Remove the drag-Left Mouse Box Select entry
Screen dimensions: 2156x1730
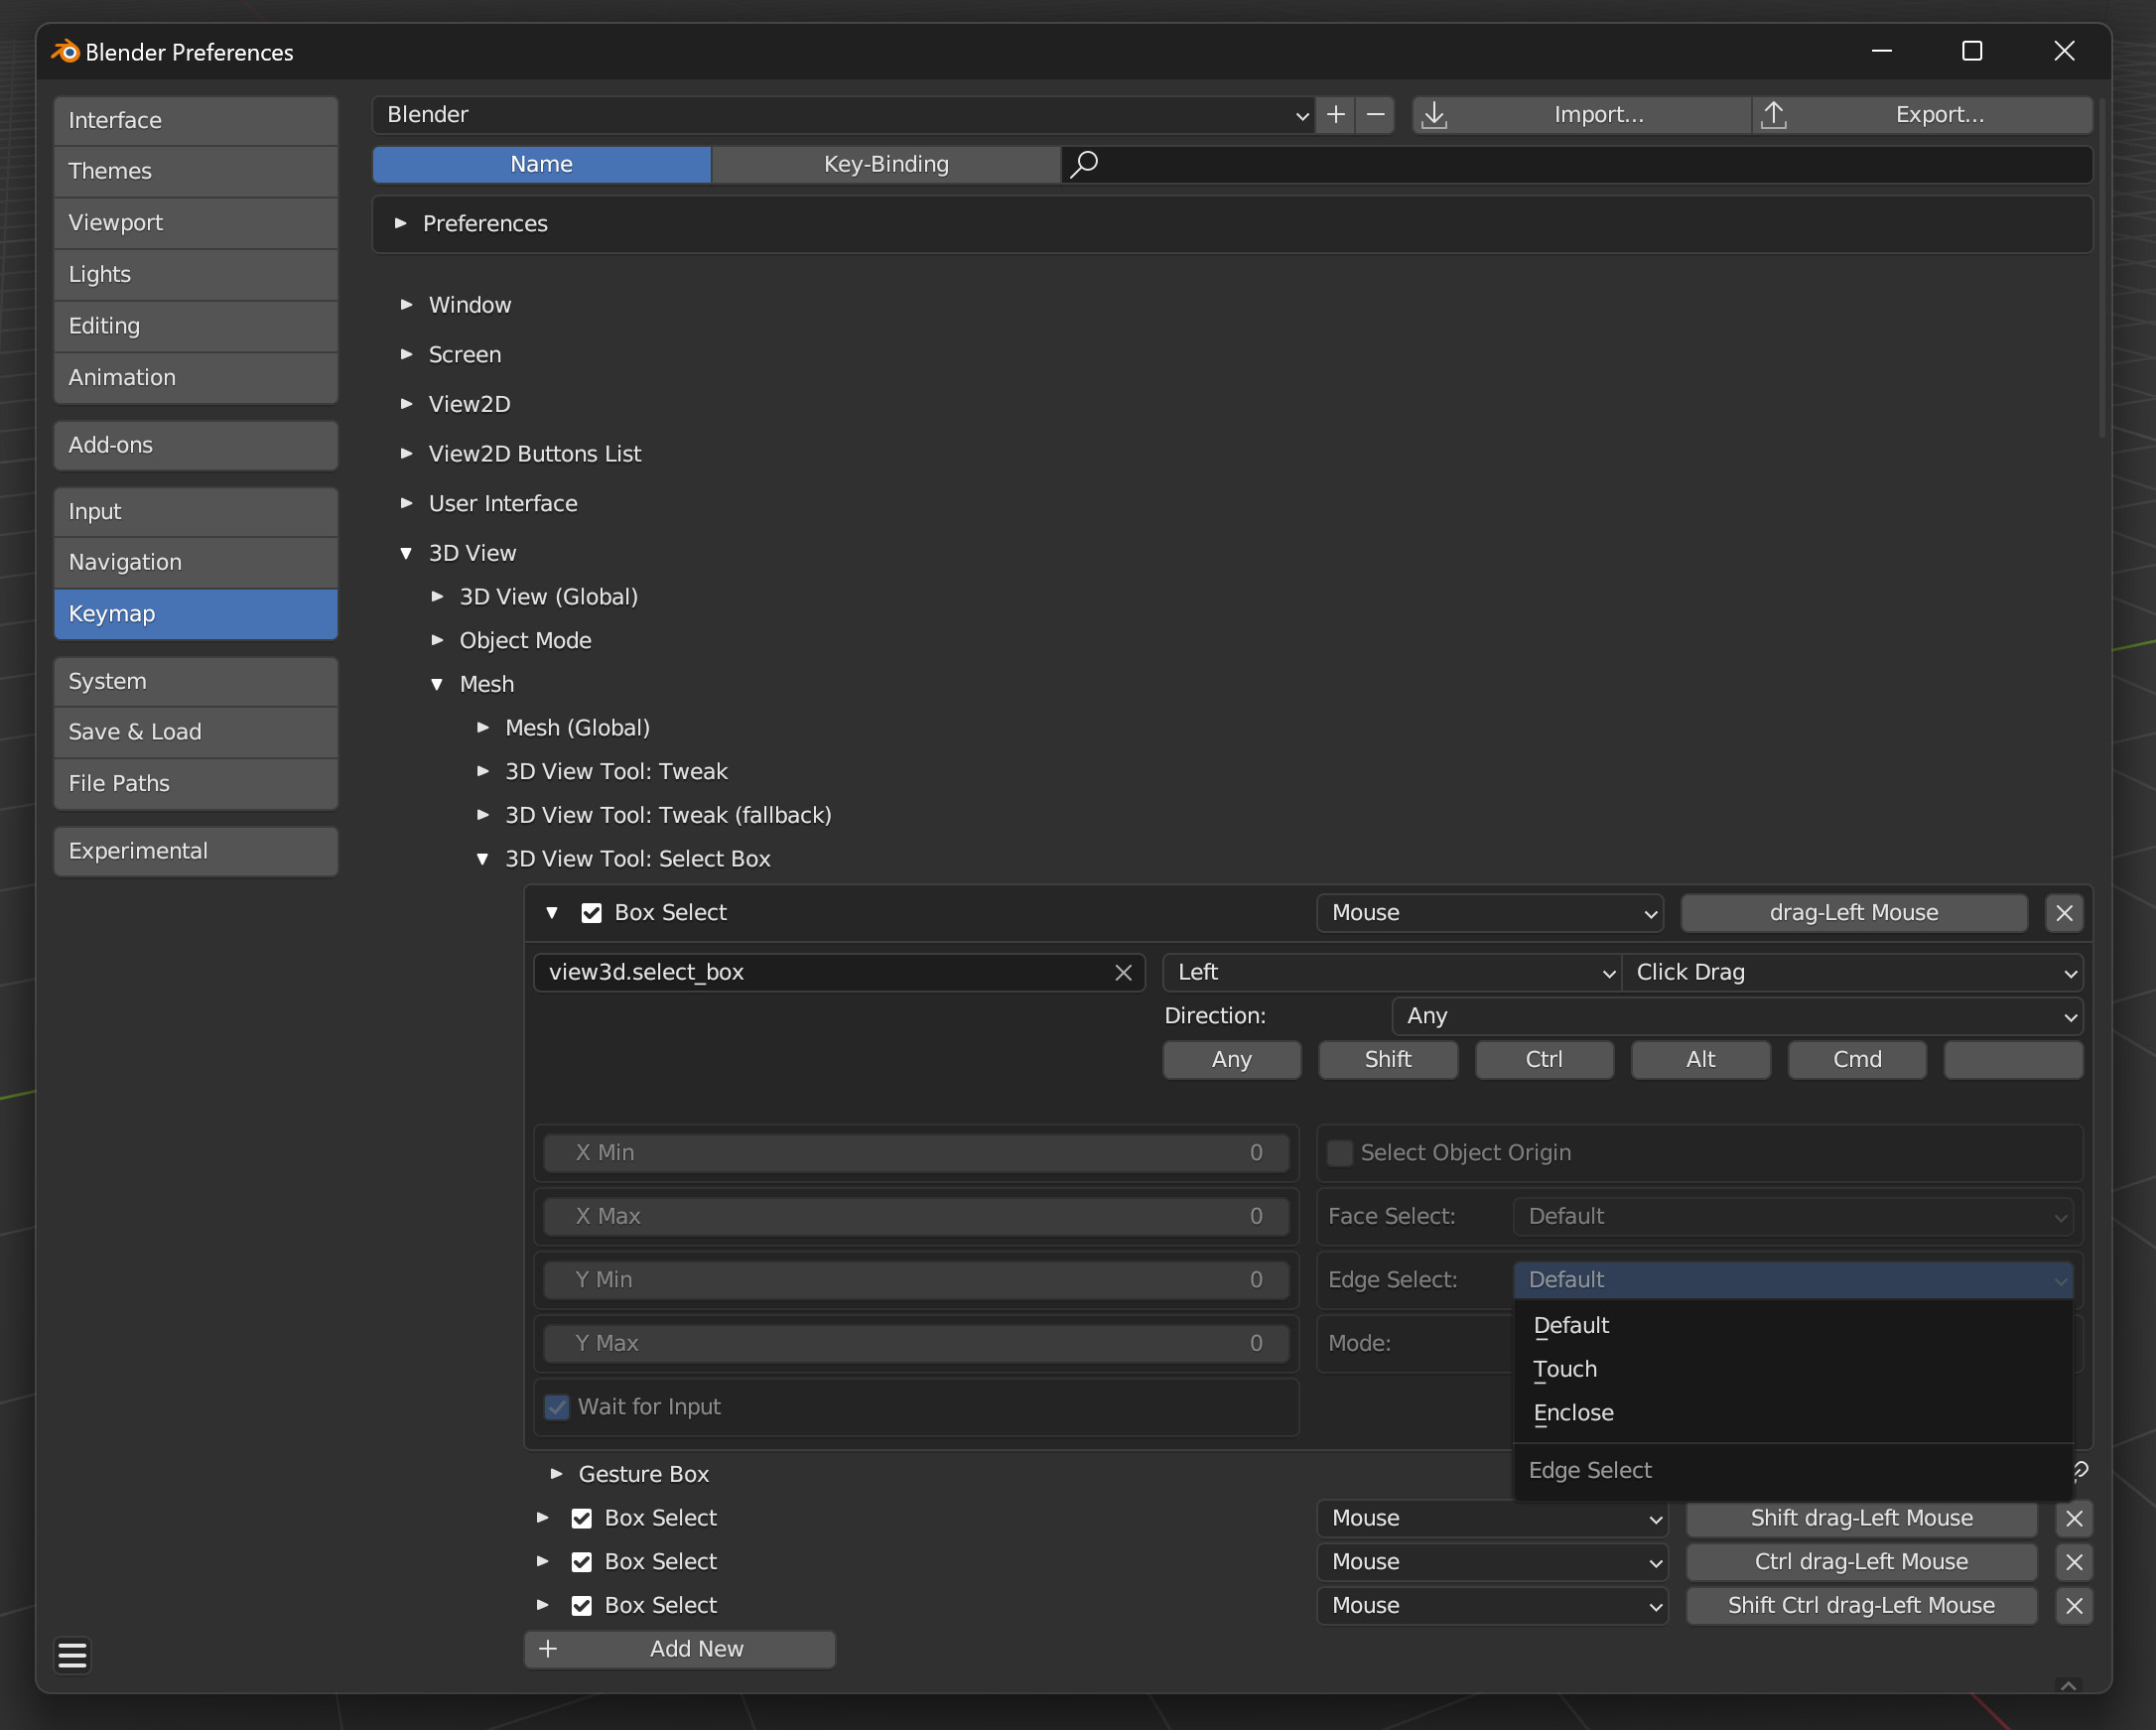pos(2063,913)
